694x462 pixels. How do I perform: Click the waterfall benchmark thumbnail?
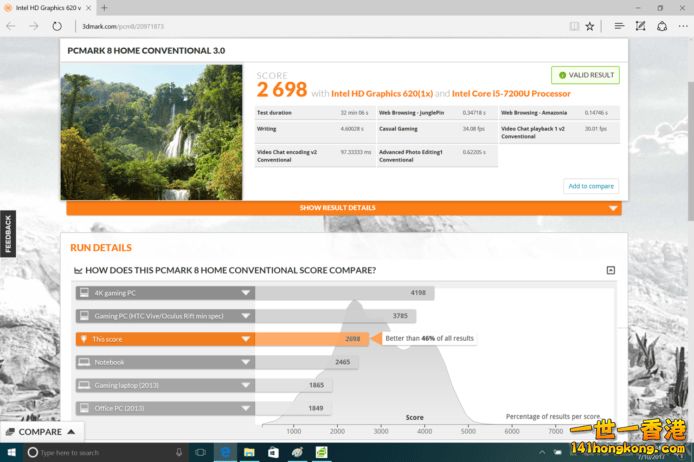[151, 132]
